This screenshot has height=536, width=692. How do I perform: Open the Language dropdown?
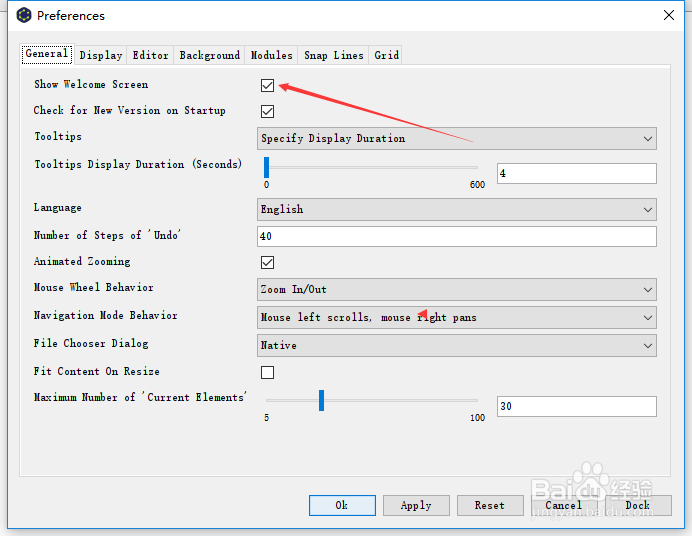coord(457,209)
